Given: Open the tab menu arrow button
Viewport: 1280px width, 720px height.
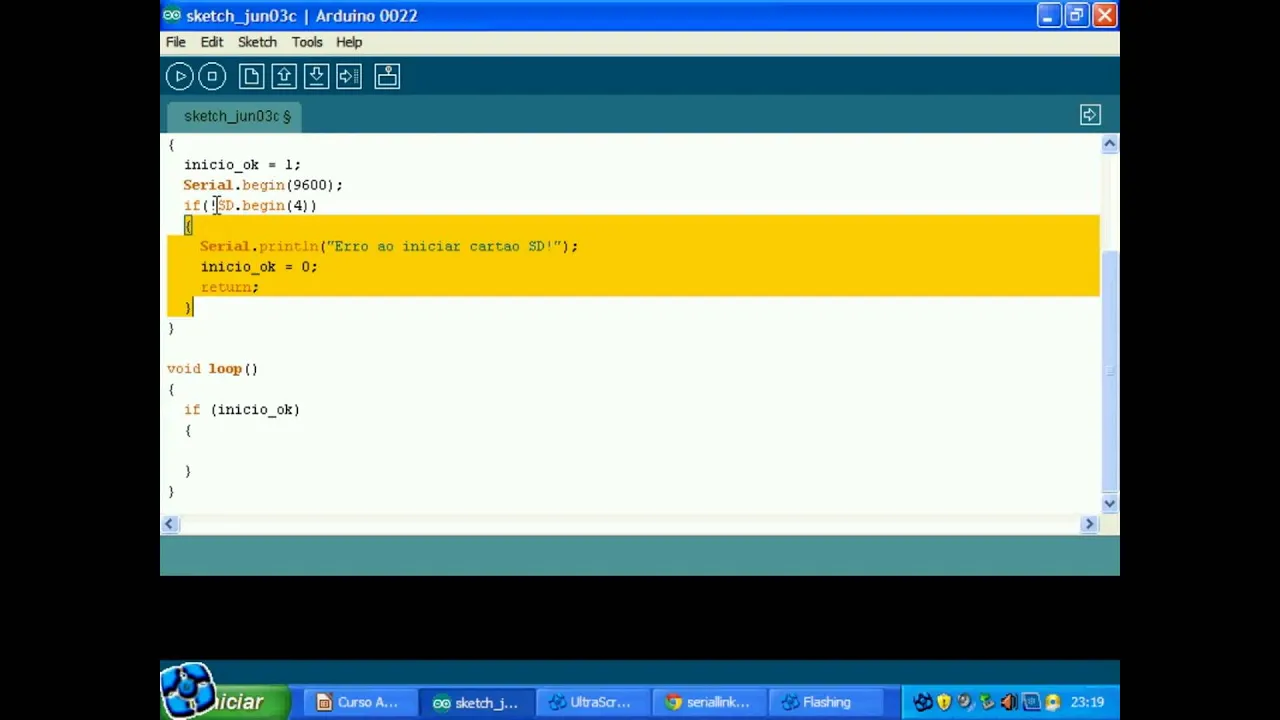Looking at the screenshot, I should click(1090, 115).
